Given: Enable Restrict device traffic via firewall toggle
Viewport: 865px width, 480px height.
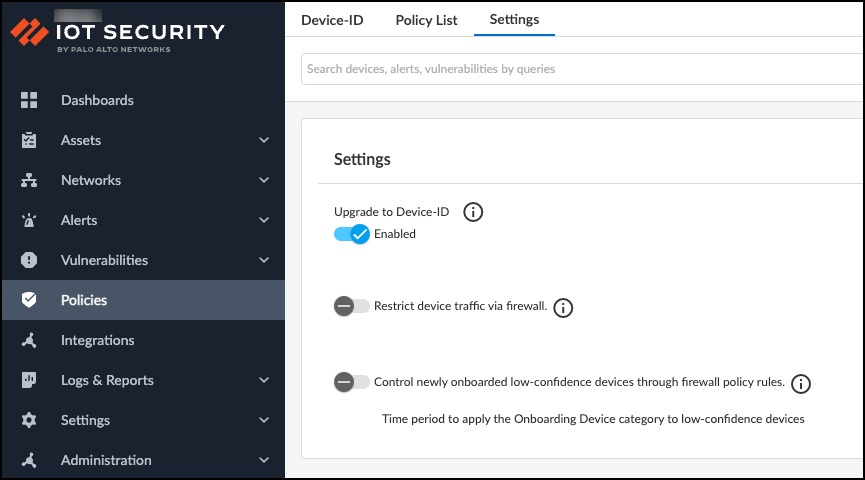Looking at the screenshot, I should [351, 306].
